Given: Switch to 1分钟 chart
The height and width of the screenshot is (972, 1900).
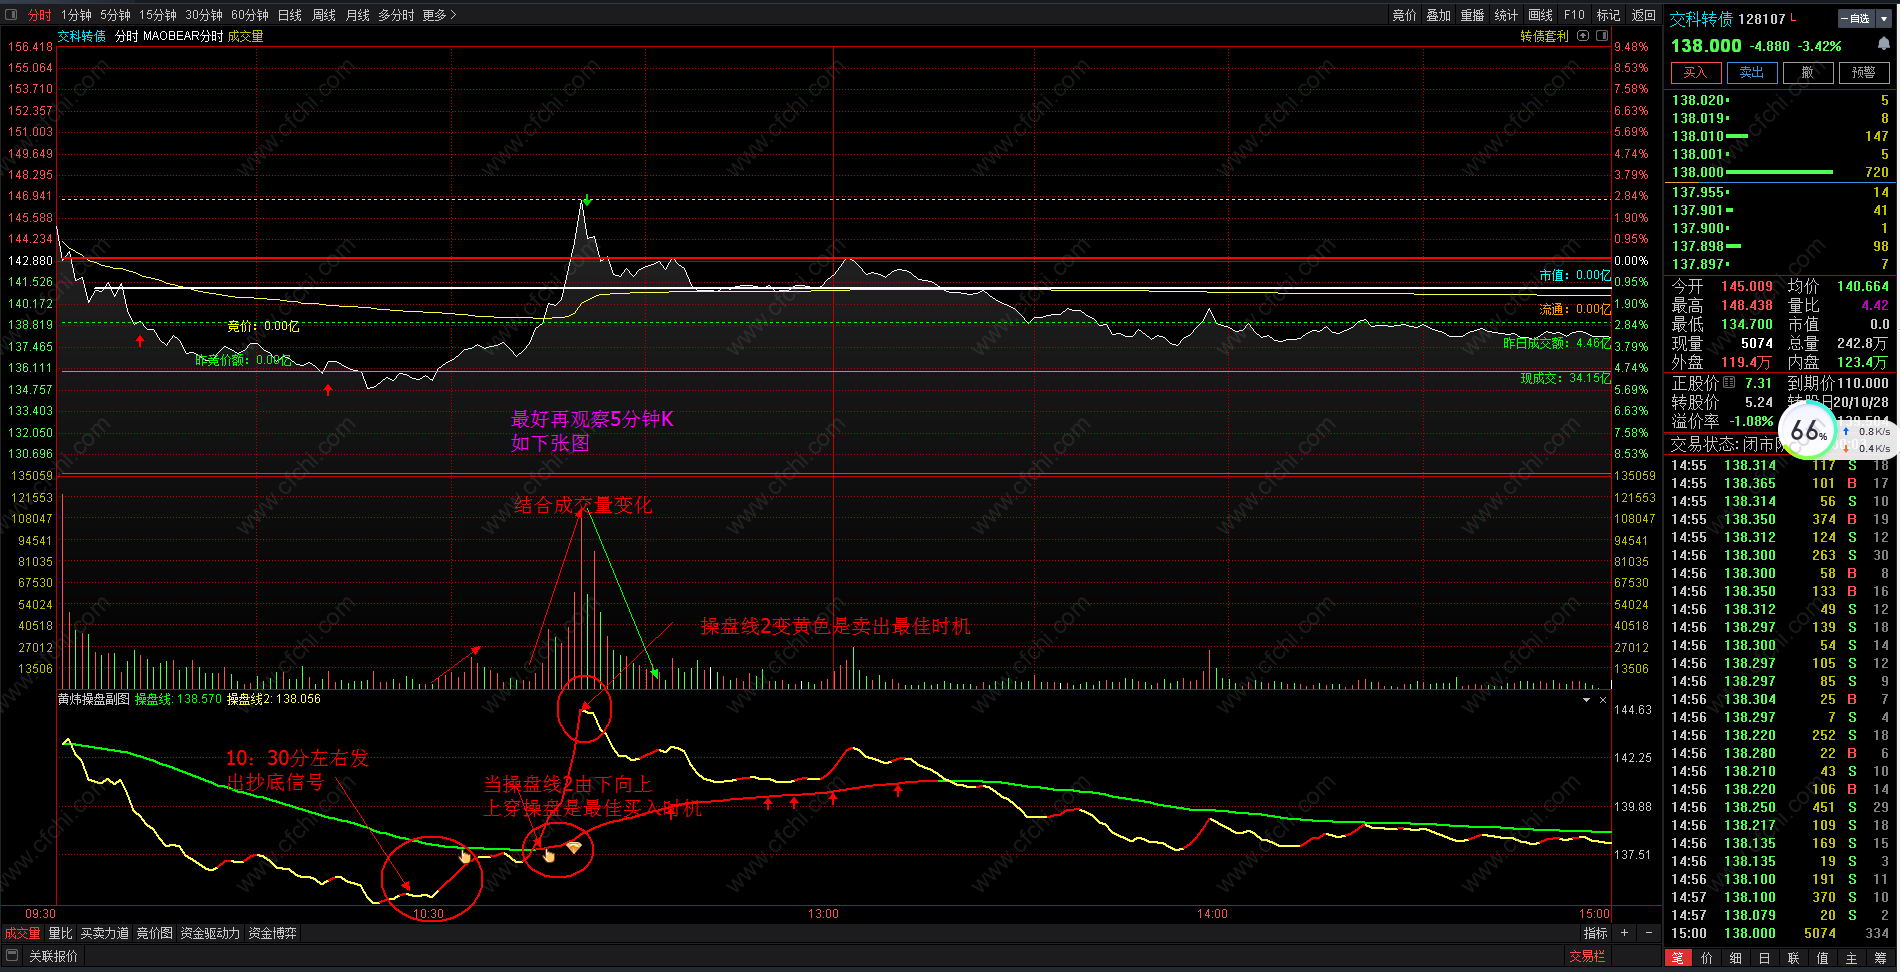Looking at the screenshot, I should coord(76,15).
